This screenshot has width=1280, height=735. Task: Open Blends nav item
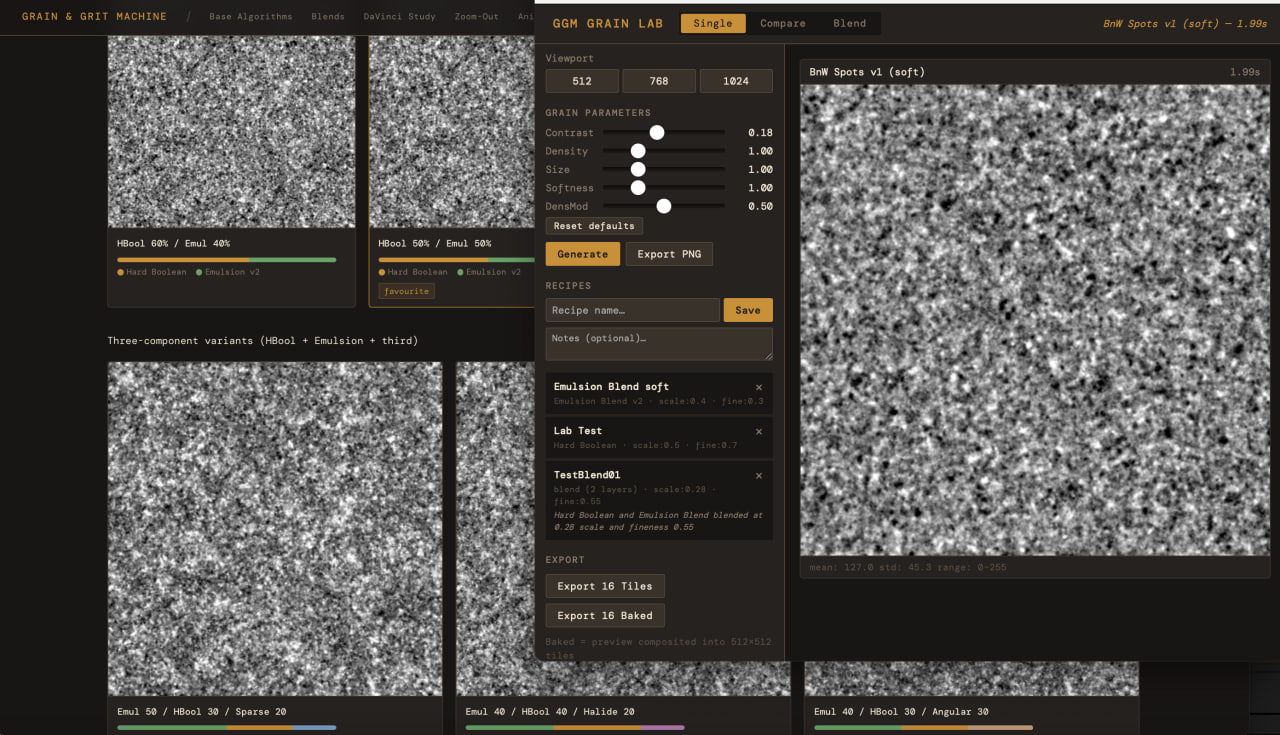click(328, 17)
